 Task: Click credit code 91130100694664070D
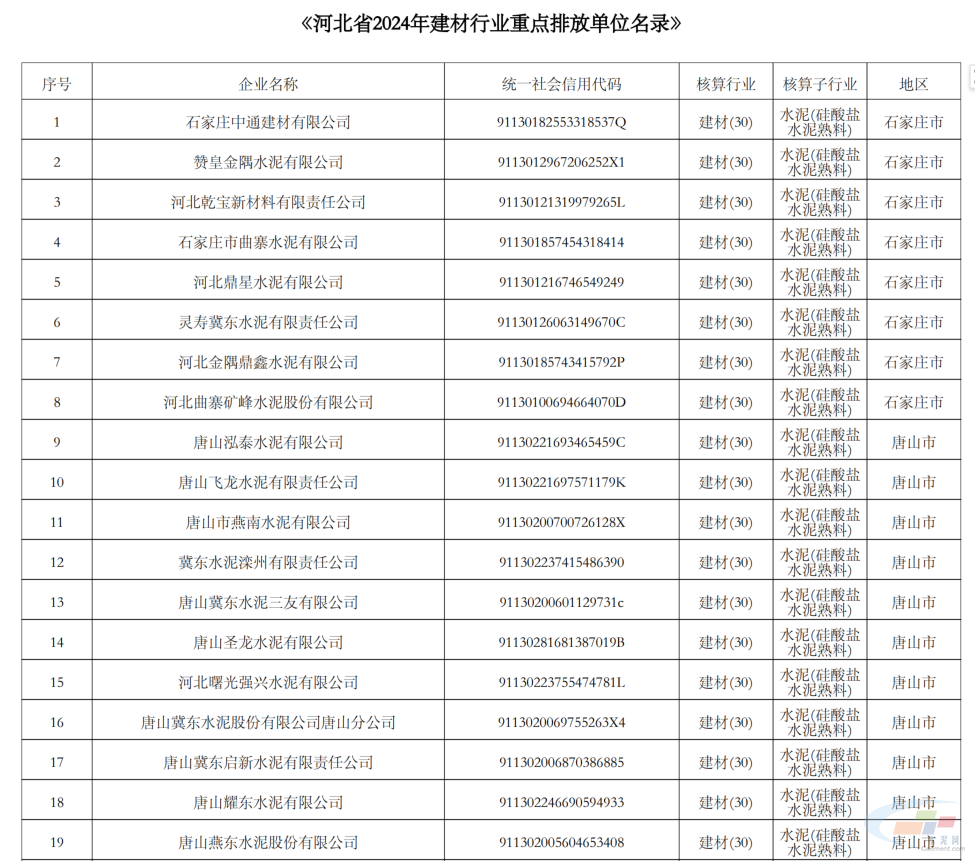click(561, 402)
